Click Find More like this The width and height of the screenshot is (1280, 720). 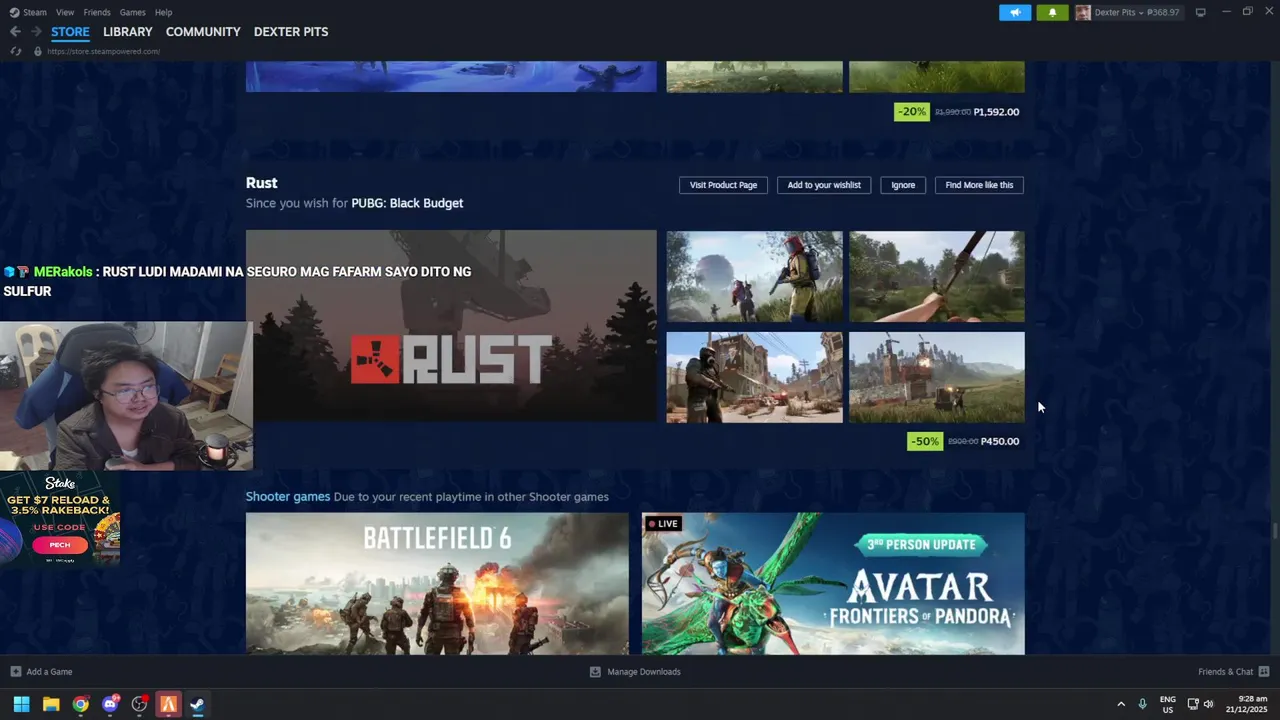(979, 185)
